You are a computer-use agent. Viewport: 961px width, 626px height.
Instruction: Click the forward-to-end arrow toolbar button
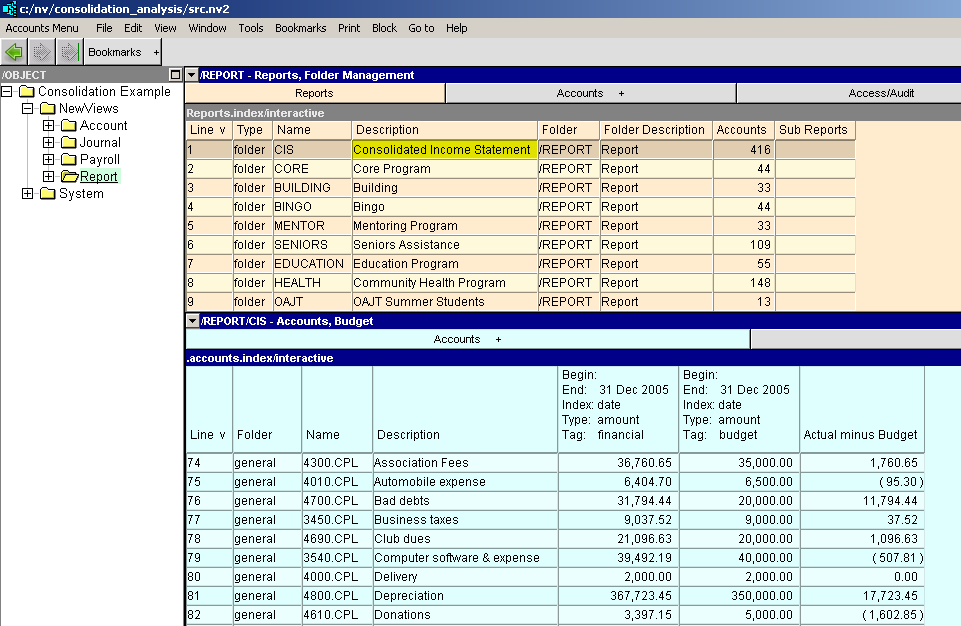pos(68,52)
